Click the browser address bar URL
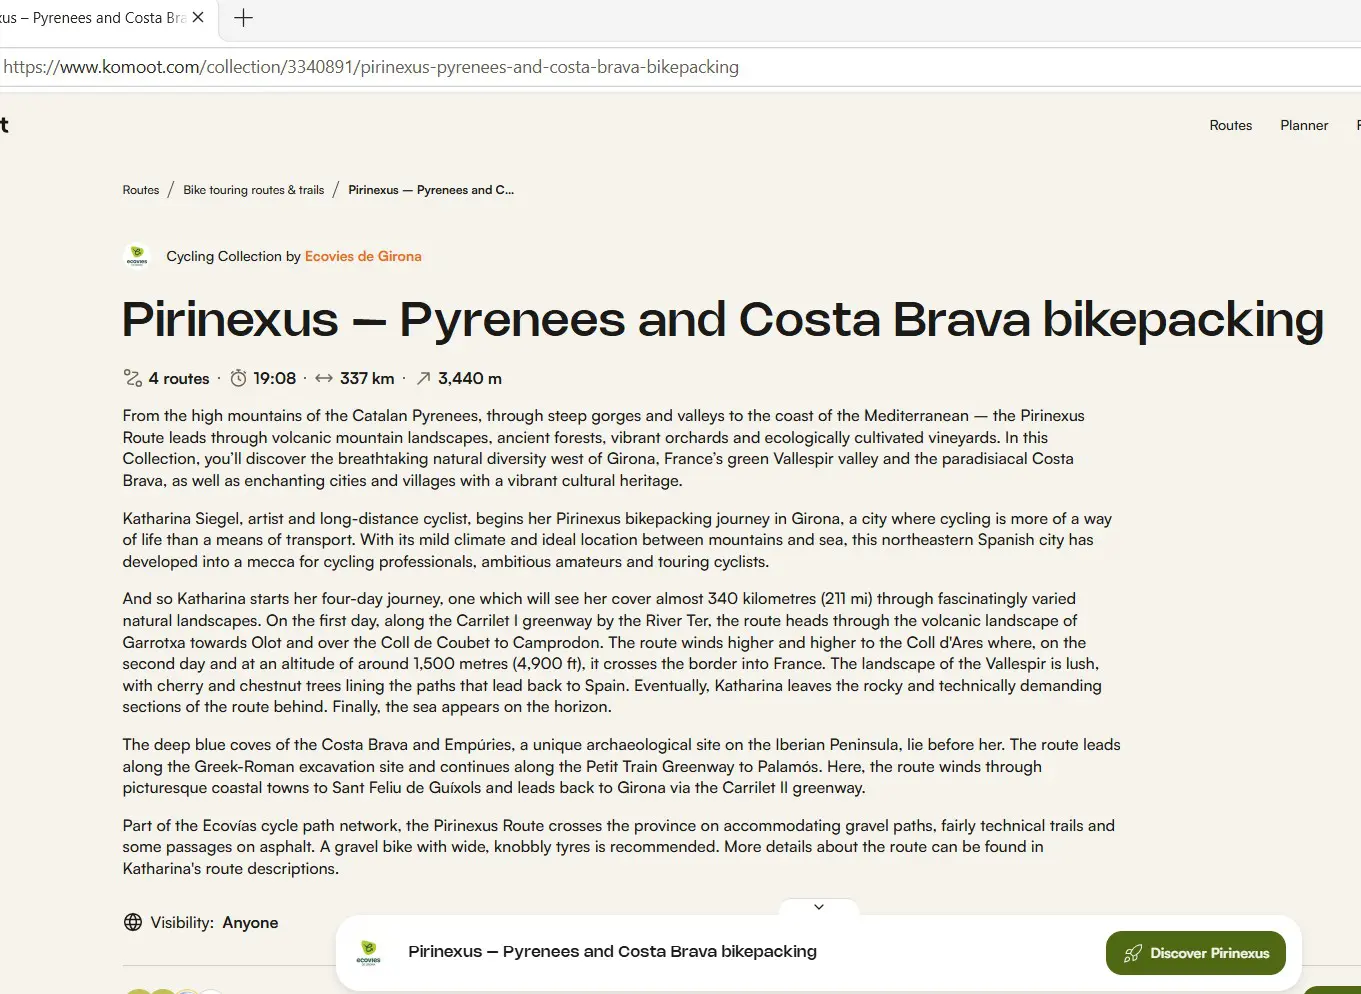The image size is (1361, 994). point(371,67)
